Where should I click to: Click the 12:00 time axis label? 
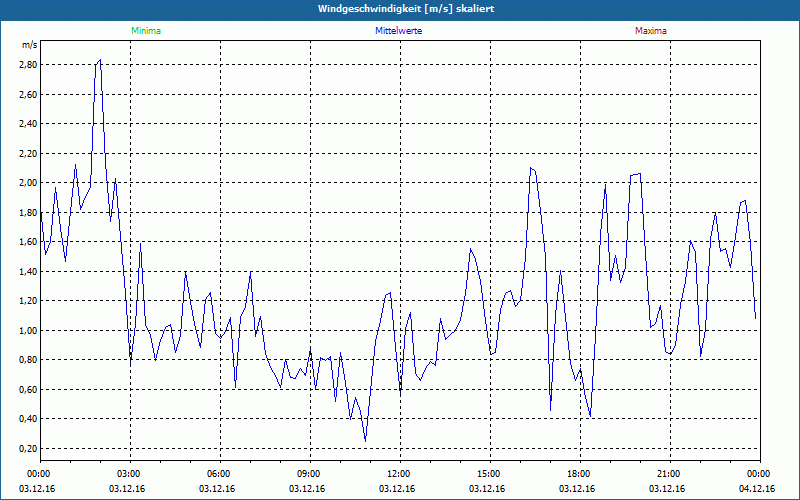400,474
